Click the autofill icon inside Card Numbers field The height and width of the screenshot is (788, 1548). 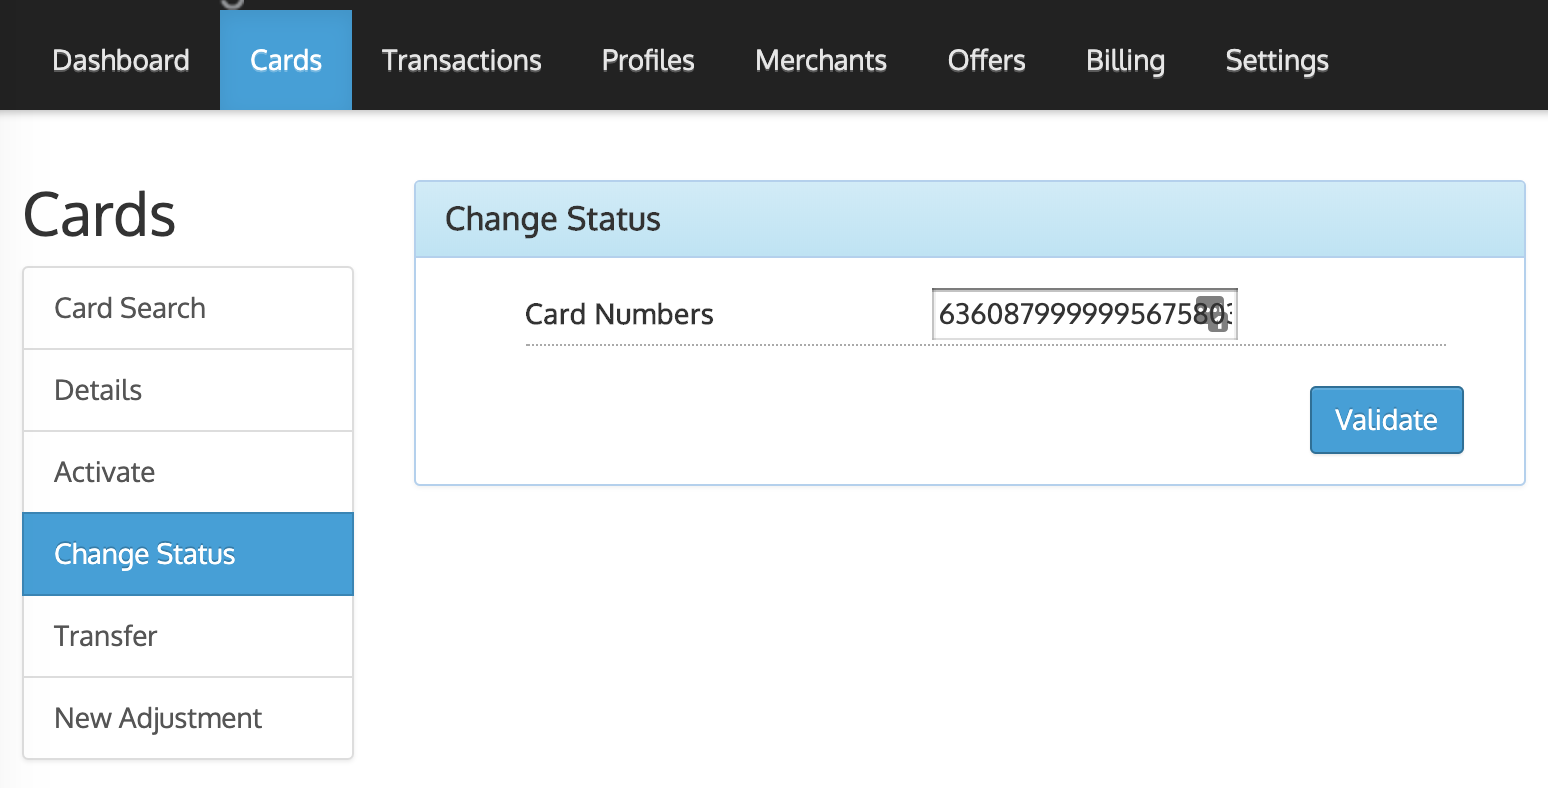tap(1216, 314)
